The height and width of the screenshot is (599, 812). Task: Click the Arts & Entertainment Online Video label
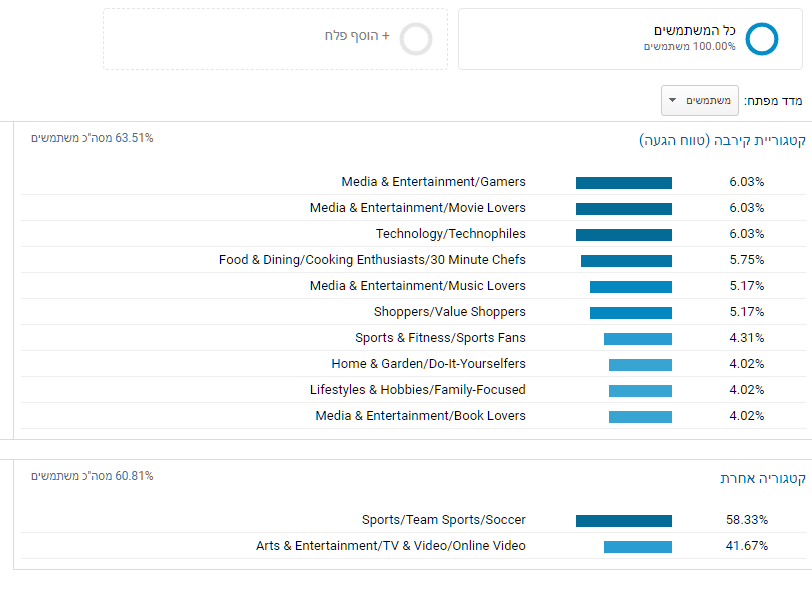(x=390, y=546)
